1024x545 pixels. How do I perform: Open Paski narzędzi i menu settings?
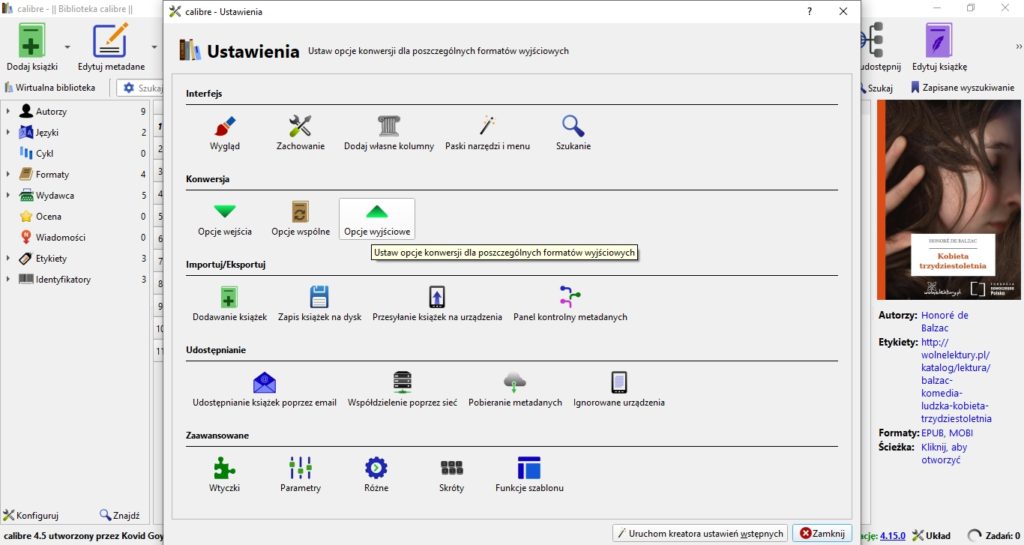pos(488,133)
